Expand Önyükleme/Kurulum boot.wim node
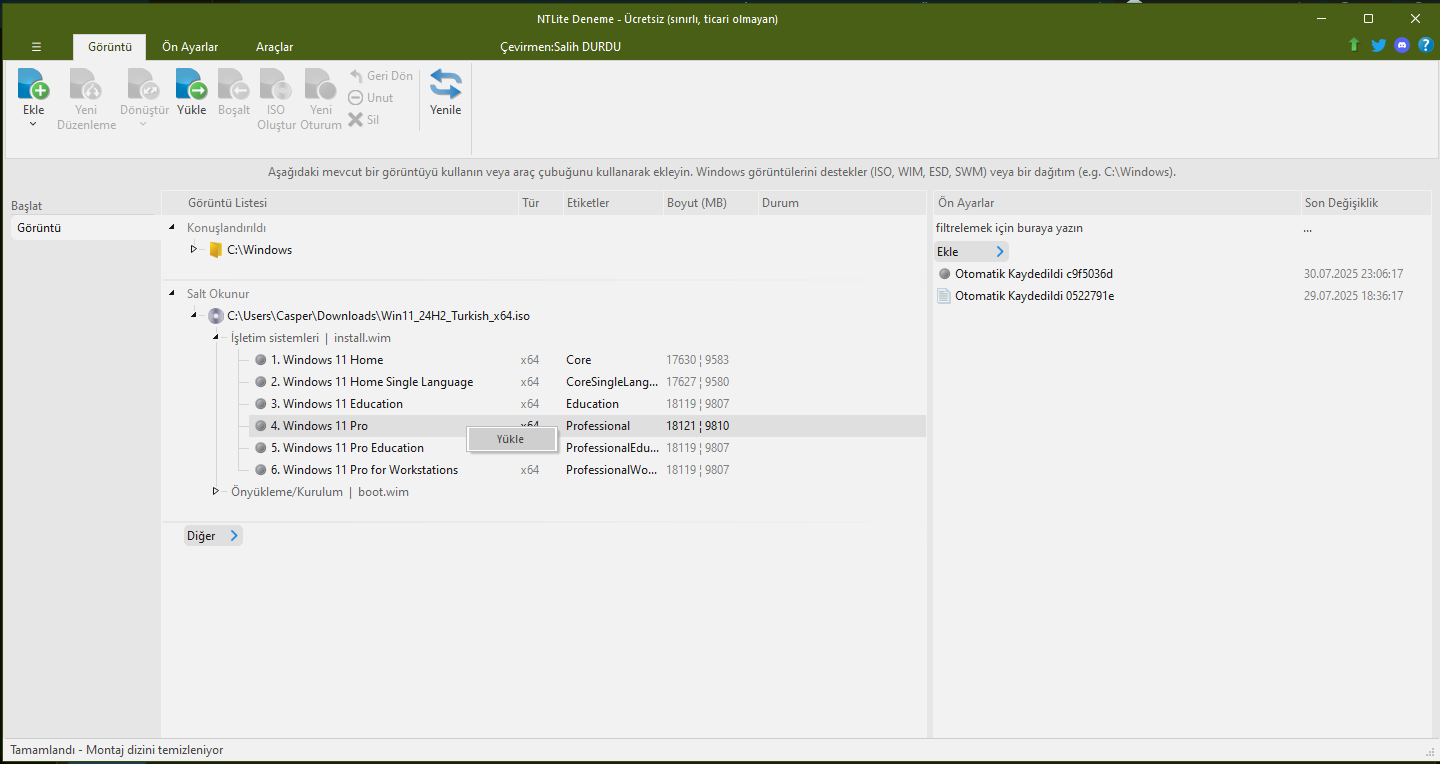The image size is (1440, 764). pos(215,492)
